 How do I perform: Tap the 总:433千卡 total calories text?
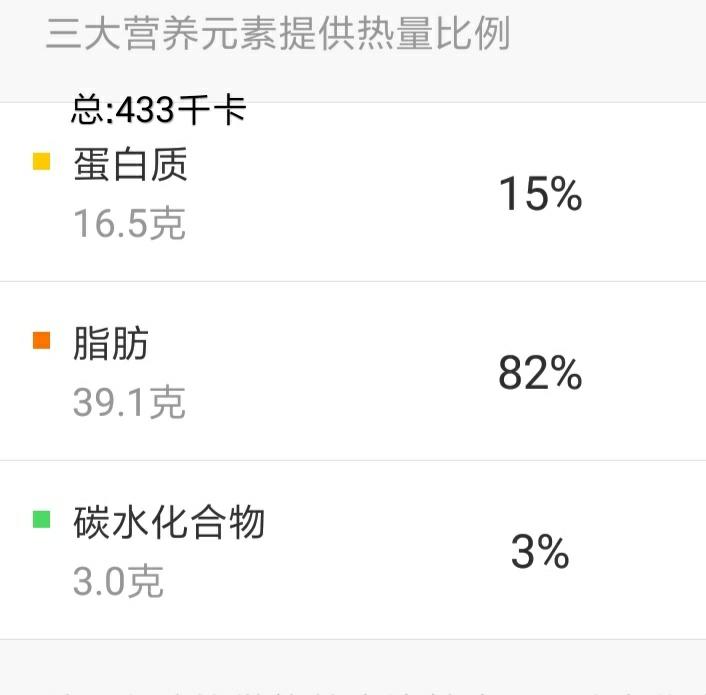click(159, 110)
